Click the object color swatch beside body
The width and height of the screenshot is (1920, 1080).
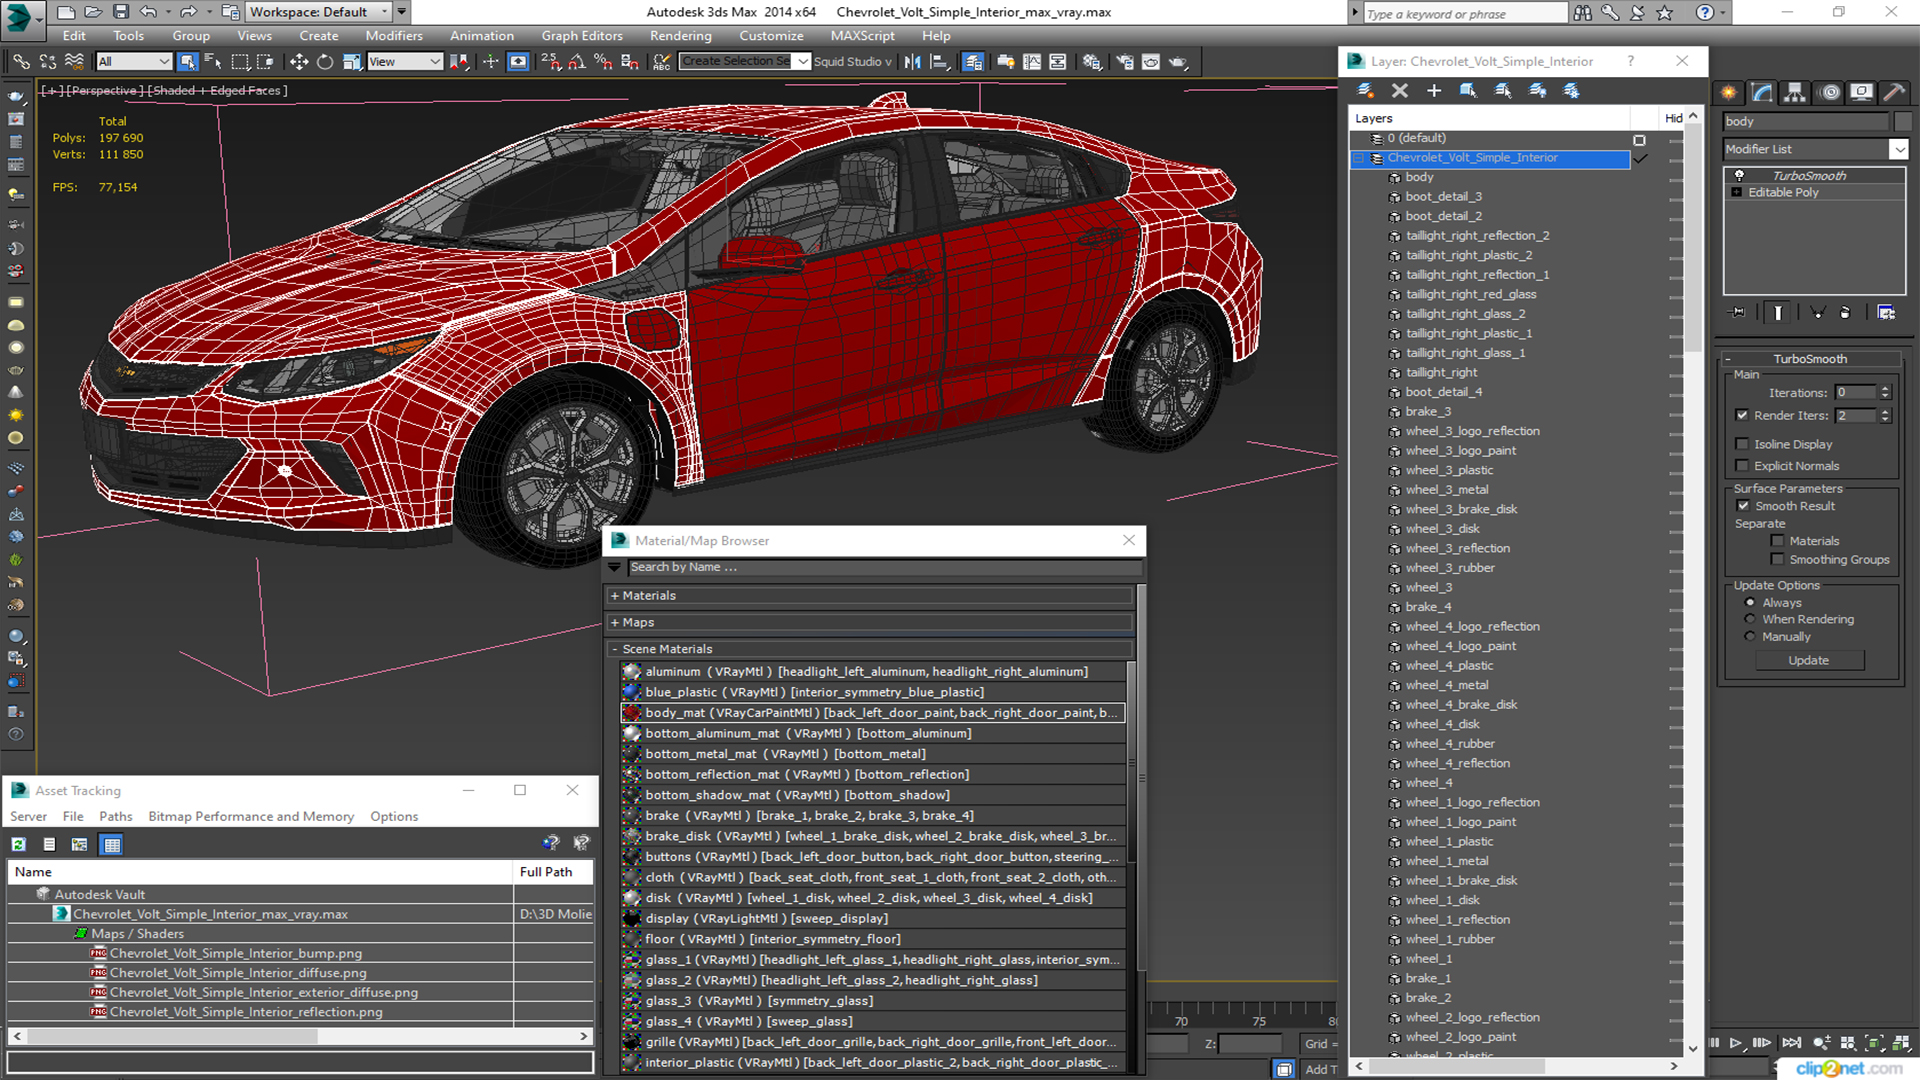coord(1902,121)
